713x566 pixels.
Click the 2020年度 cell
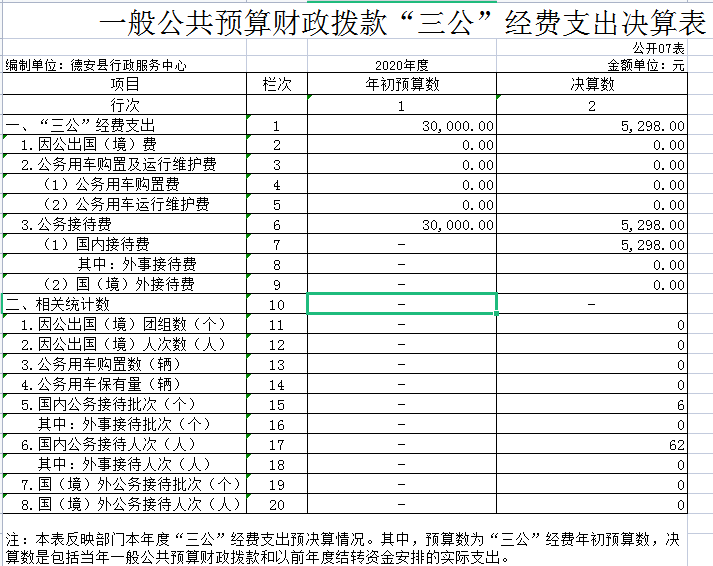coord(402,65)
